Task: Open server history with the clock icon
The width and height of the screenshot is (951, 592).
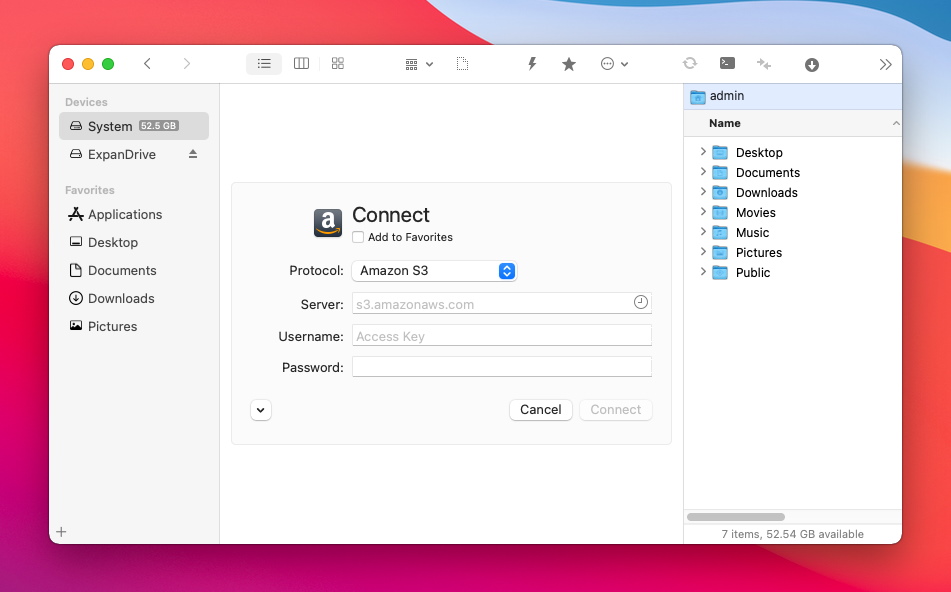Action: [640, 302]
